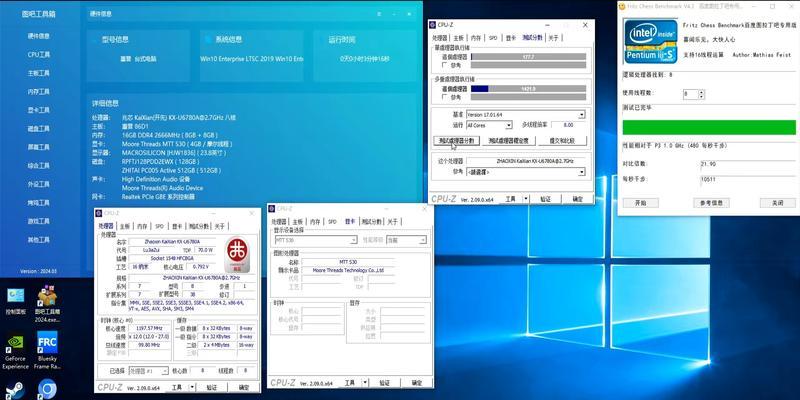Click the 使用线程数 thread count input field
Image resolution: width=800 pixels, height=400 pixels.
point(691,94)
